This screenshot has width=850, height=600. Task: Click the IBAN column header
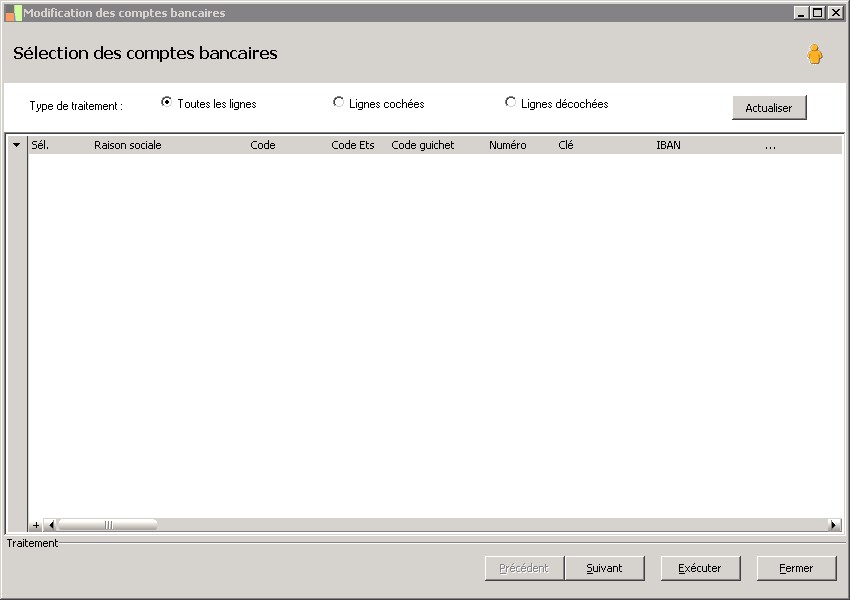[x=668, y=145]
